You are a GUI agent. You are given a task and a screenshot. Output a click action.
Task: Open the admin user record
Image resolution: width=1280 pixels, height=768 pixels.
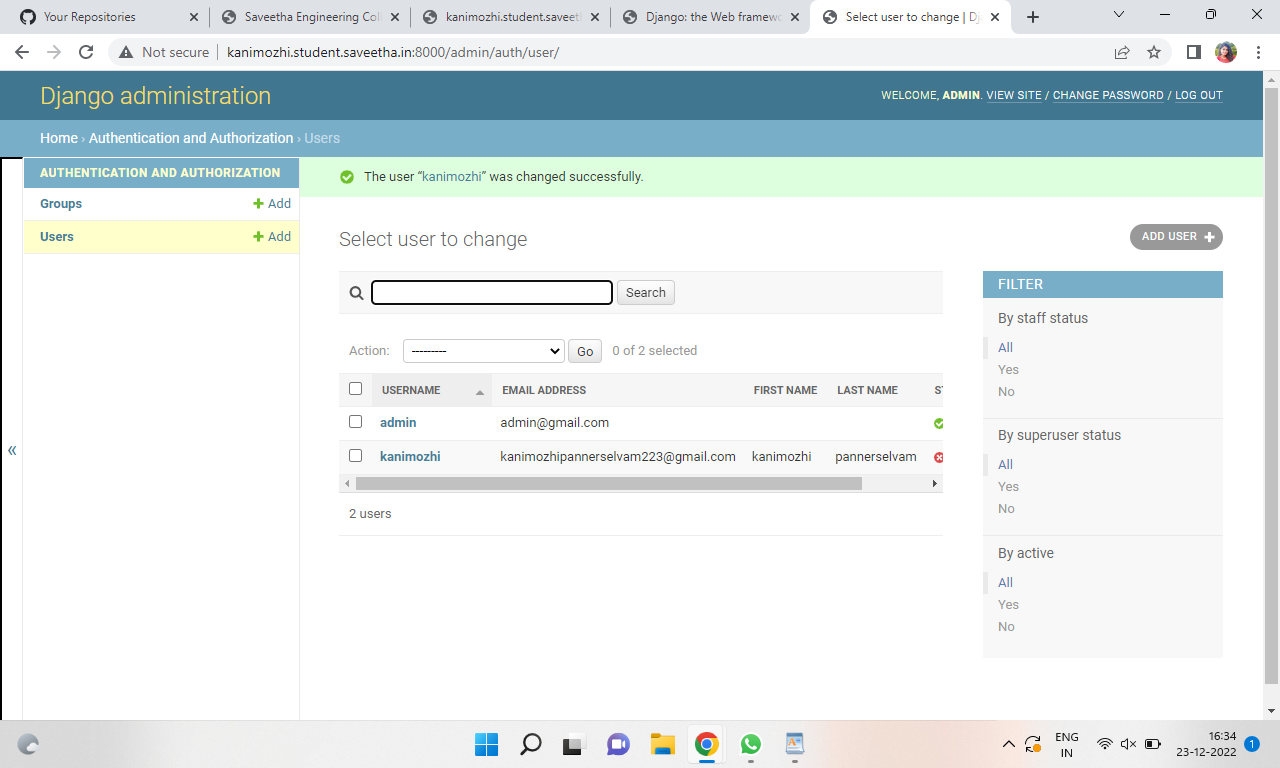coord(398,423)
